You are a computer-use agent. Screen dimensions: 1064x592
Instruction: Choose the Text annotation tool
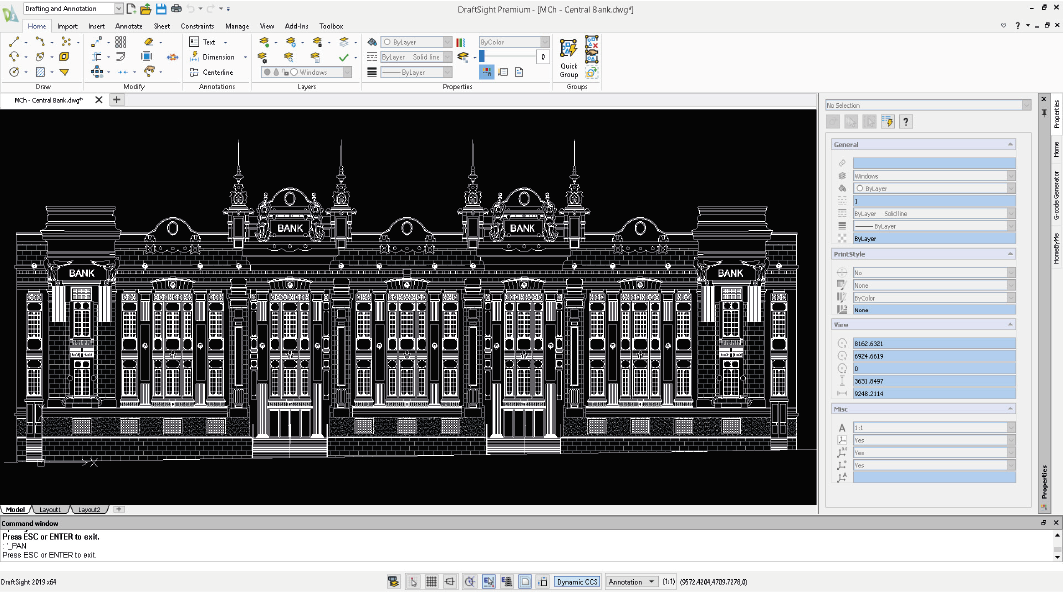pos(202,42)
